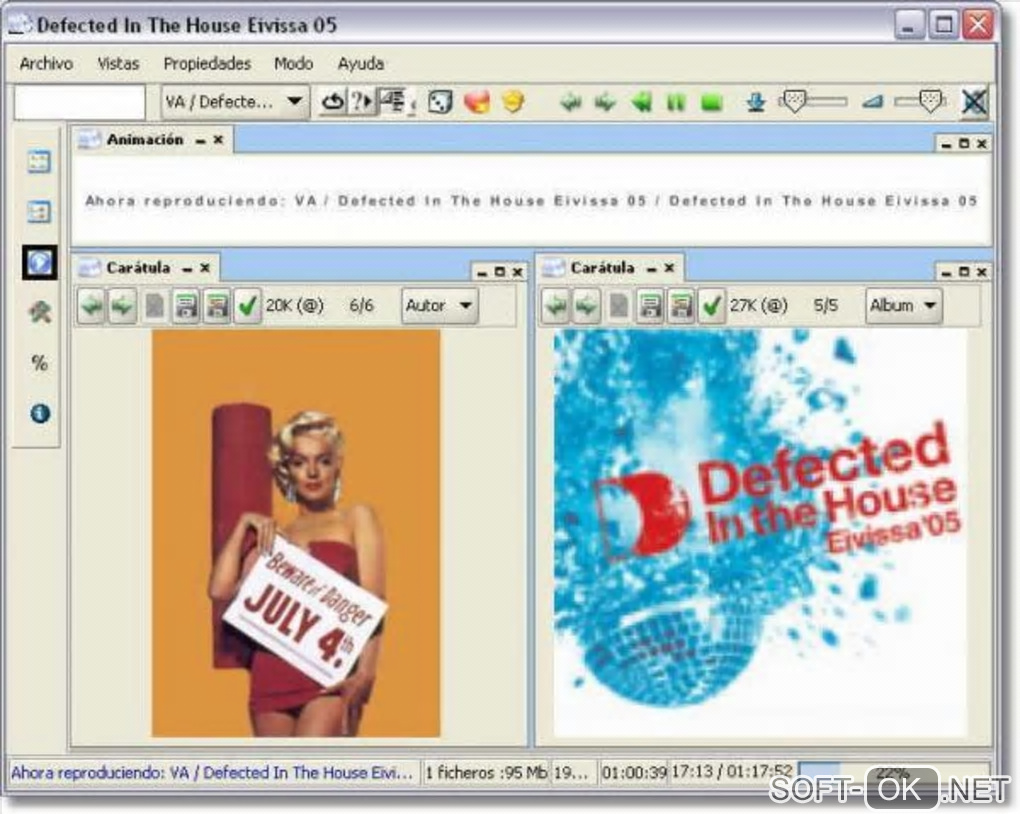The image size is (1020, 814).
Task: Open the Archivo menu
Action: click(46, 64)
